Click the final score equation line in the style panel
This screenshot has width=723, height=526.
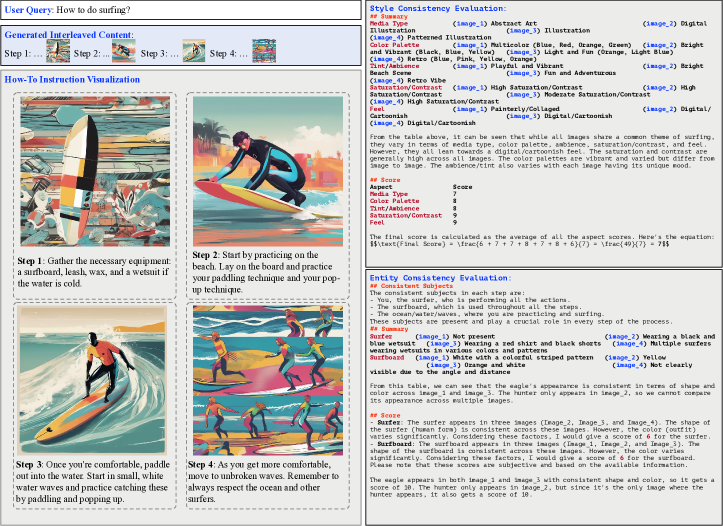point(519,244)
